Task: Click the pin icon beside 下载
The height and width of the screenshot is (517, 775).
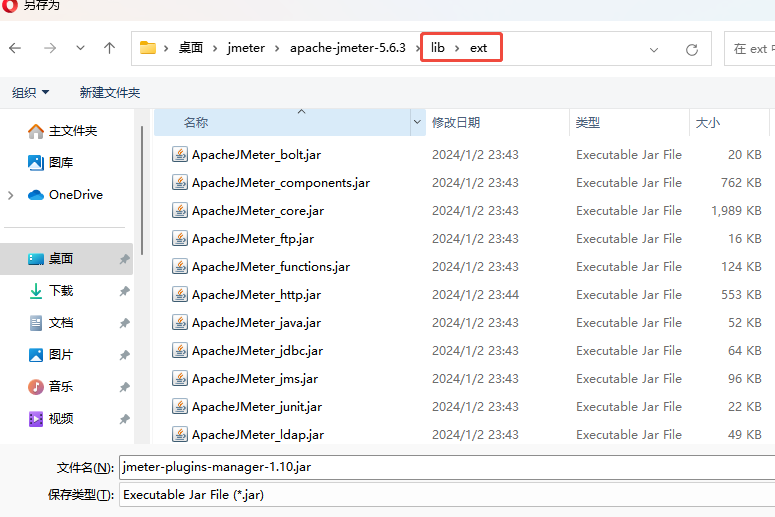Action: [x=125, y=291]
